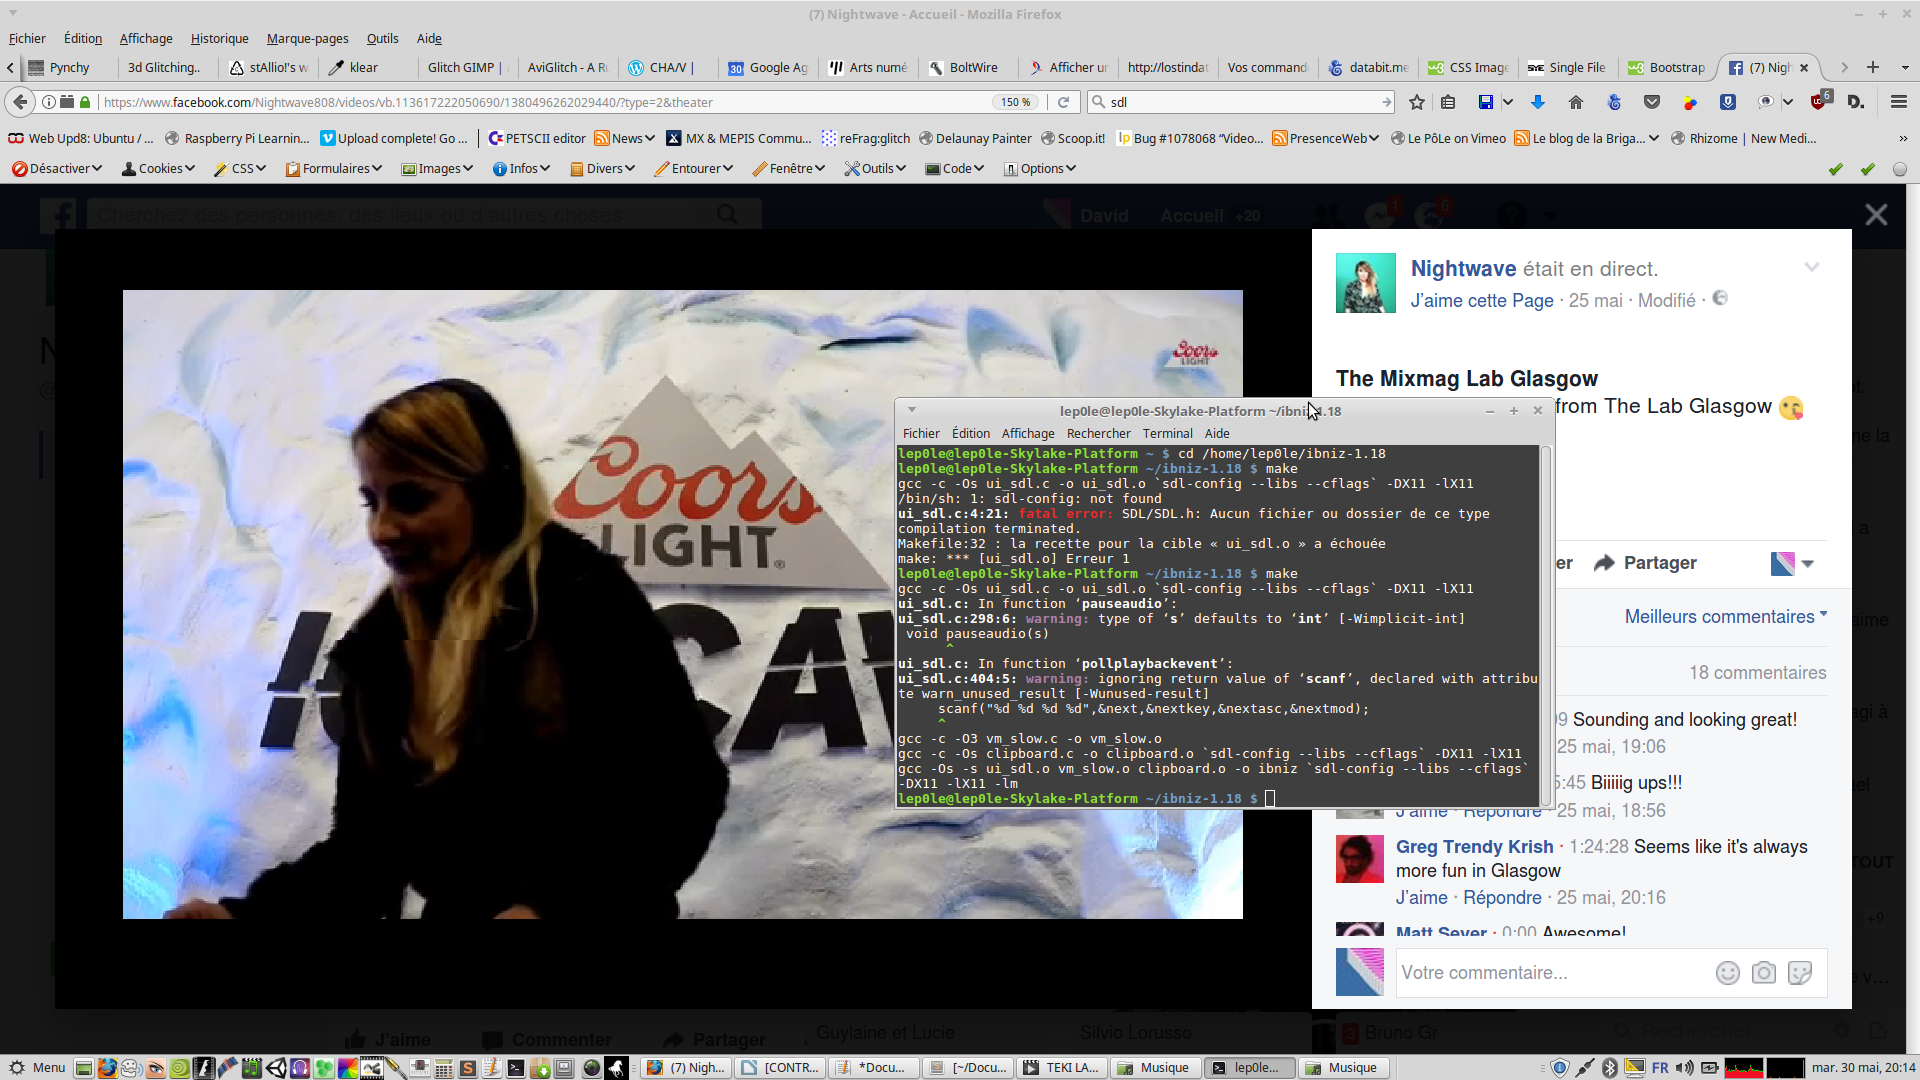Open the emoji picker in comment box
The width and height of the screenshot is (1920, 1080).
pos(1727,973)
